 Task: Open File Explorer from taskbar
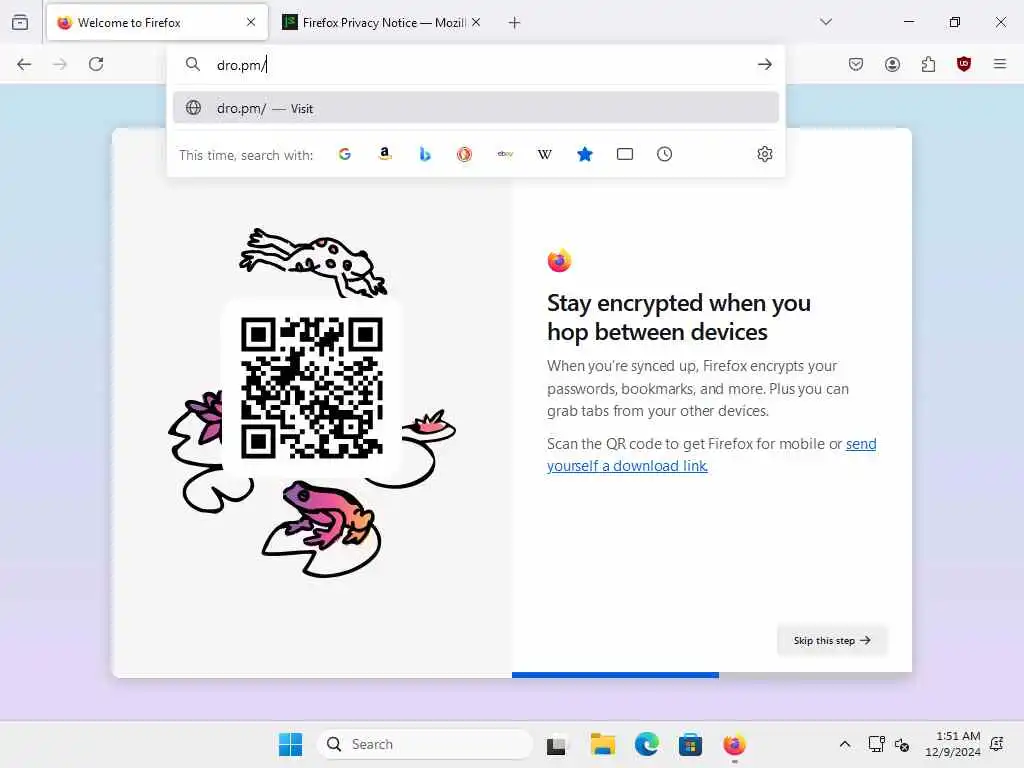click(x=602, y=744)
